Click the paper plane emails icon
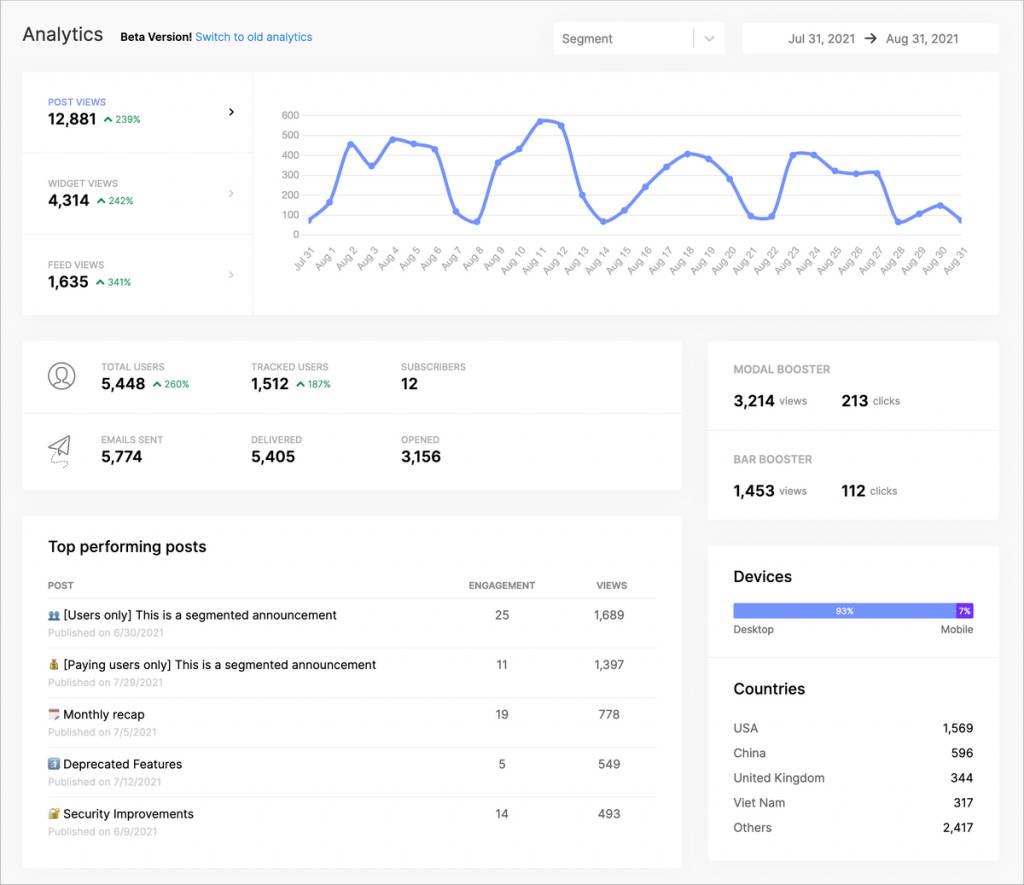Screen dimensions: 1024x885 point(59,451)
